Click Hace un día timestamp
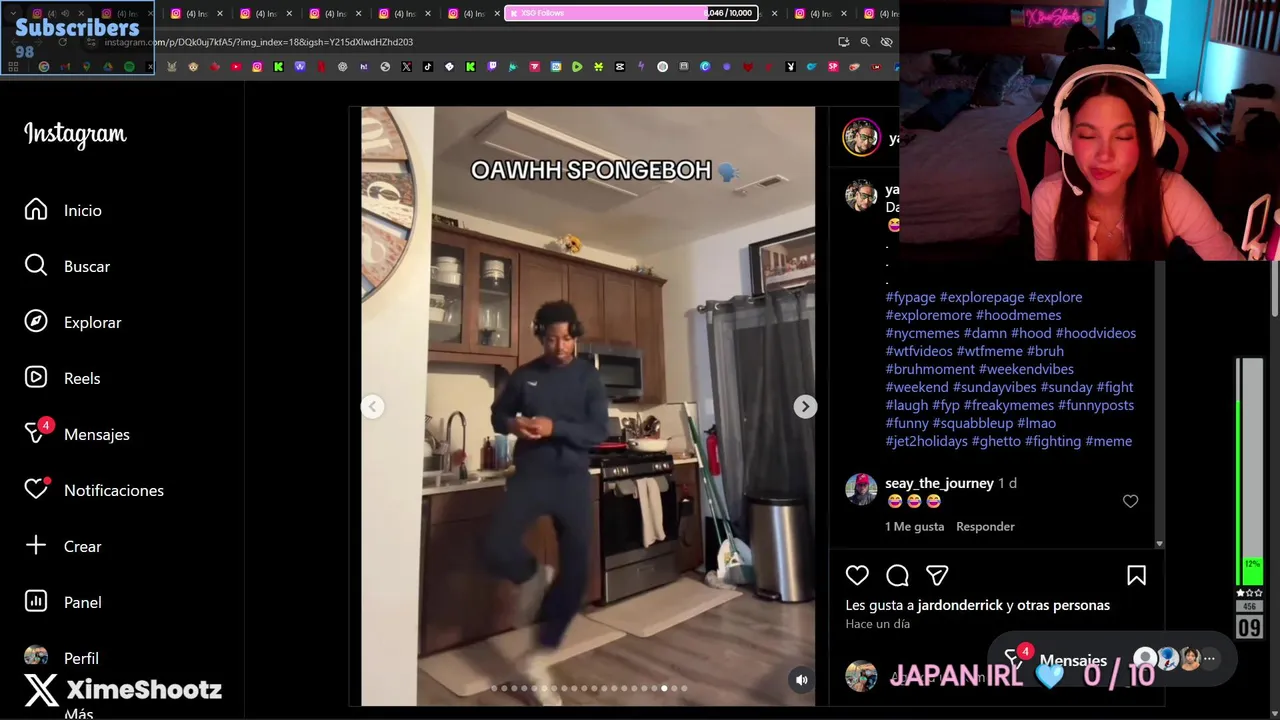The width and height of the screenshot is (1280, 720). tap(877, 624)
